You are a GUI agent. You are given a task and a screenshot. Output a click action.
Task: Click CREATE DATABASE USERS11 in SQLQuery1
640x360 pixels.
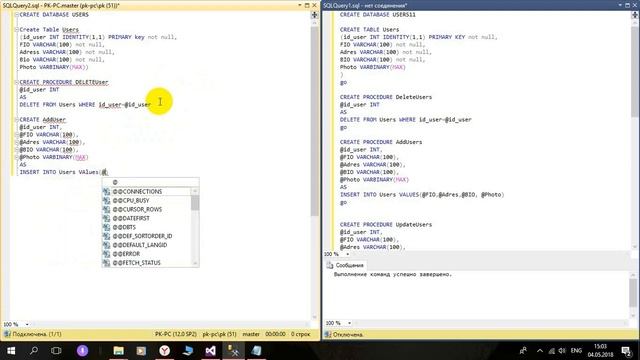click(378, 15)
